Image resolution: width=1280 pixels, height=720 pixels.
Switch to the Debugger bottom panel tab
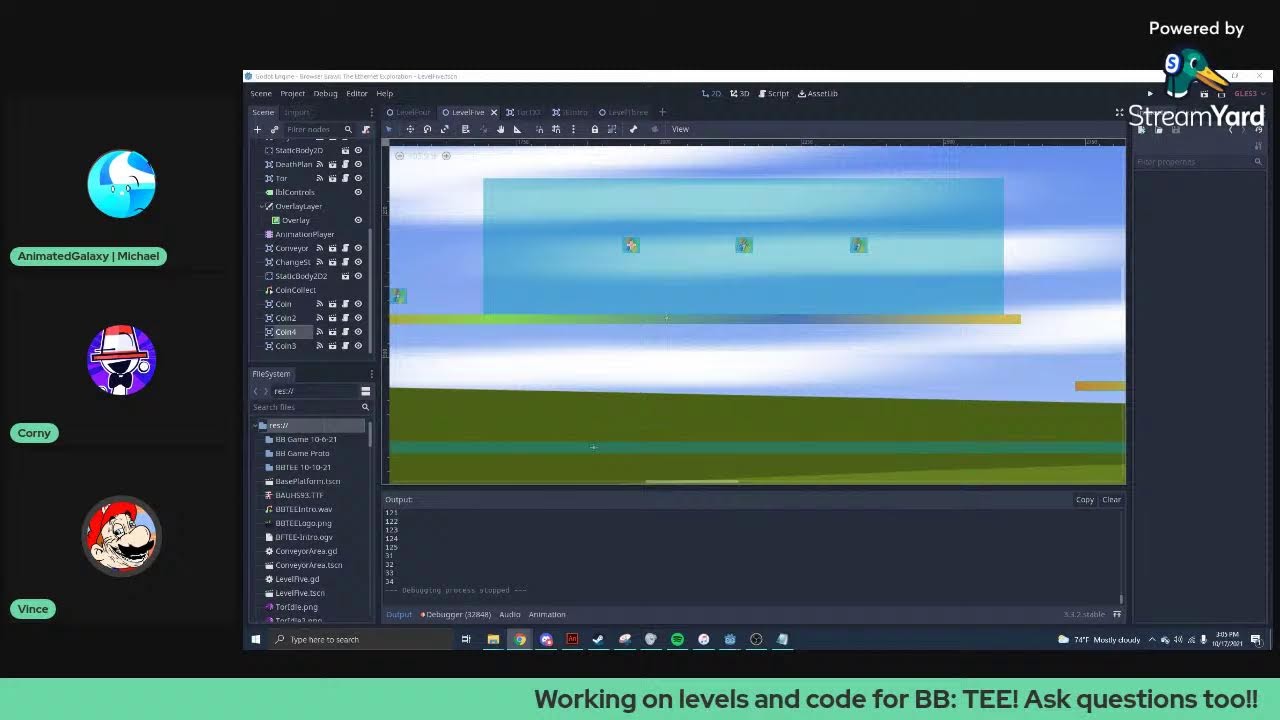(455, 614)
